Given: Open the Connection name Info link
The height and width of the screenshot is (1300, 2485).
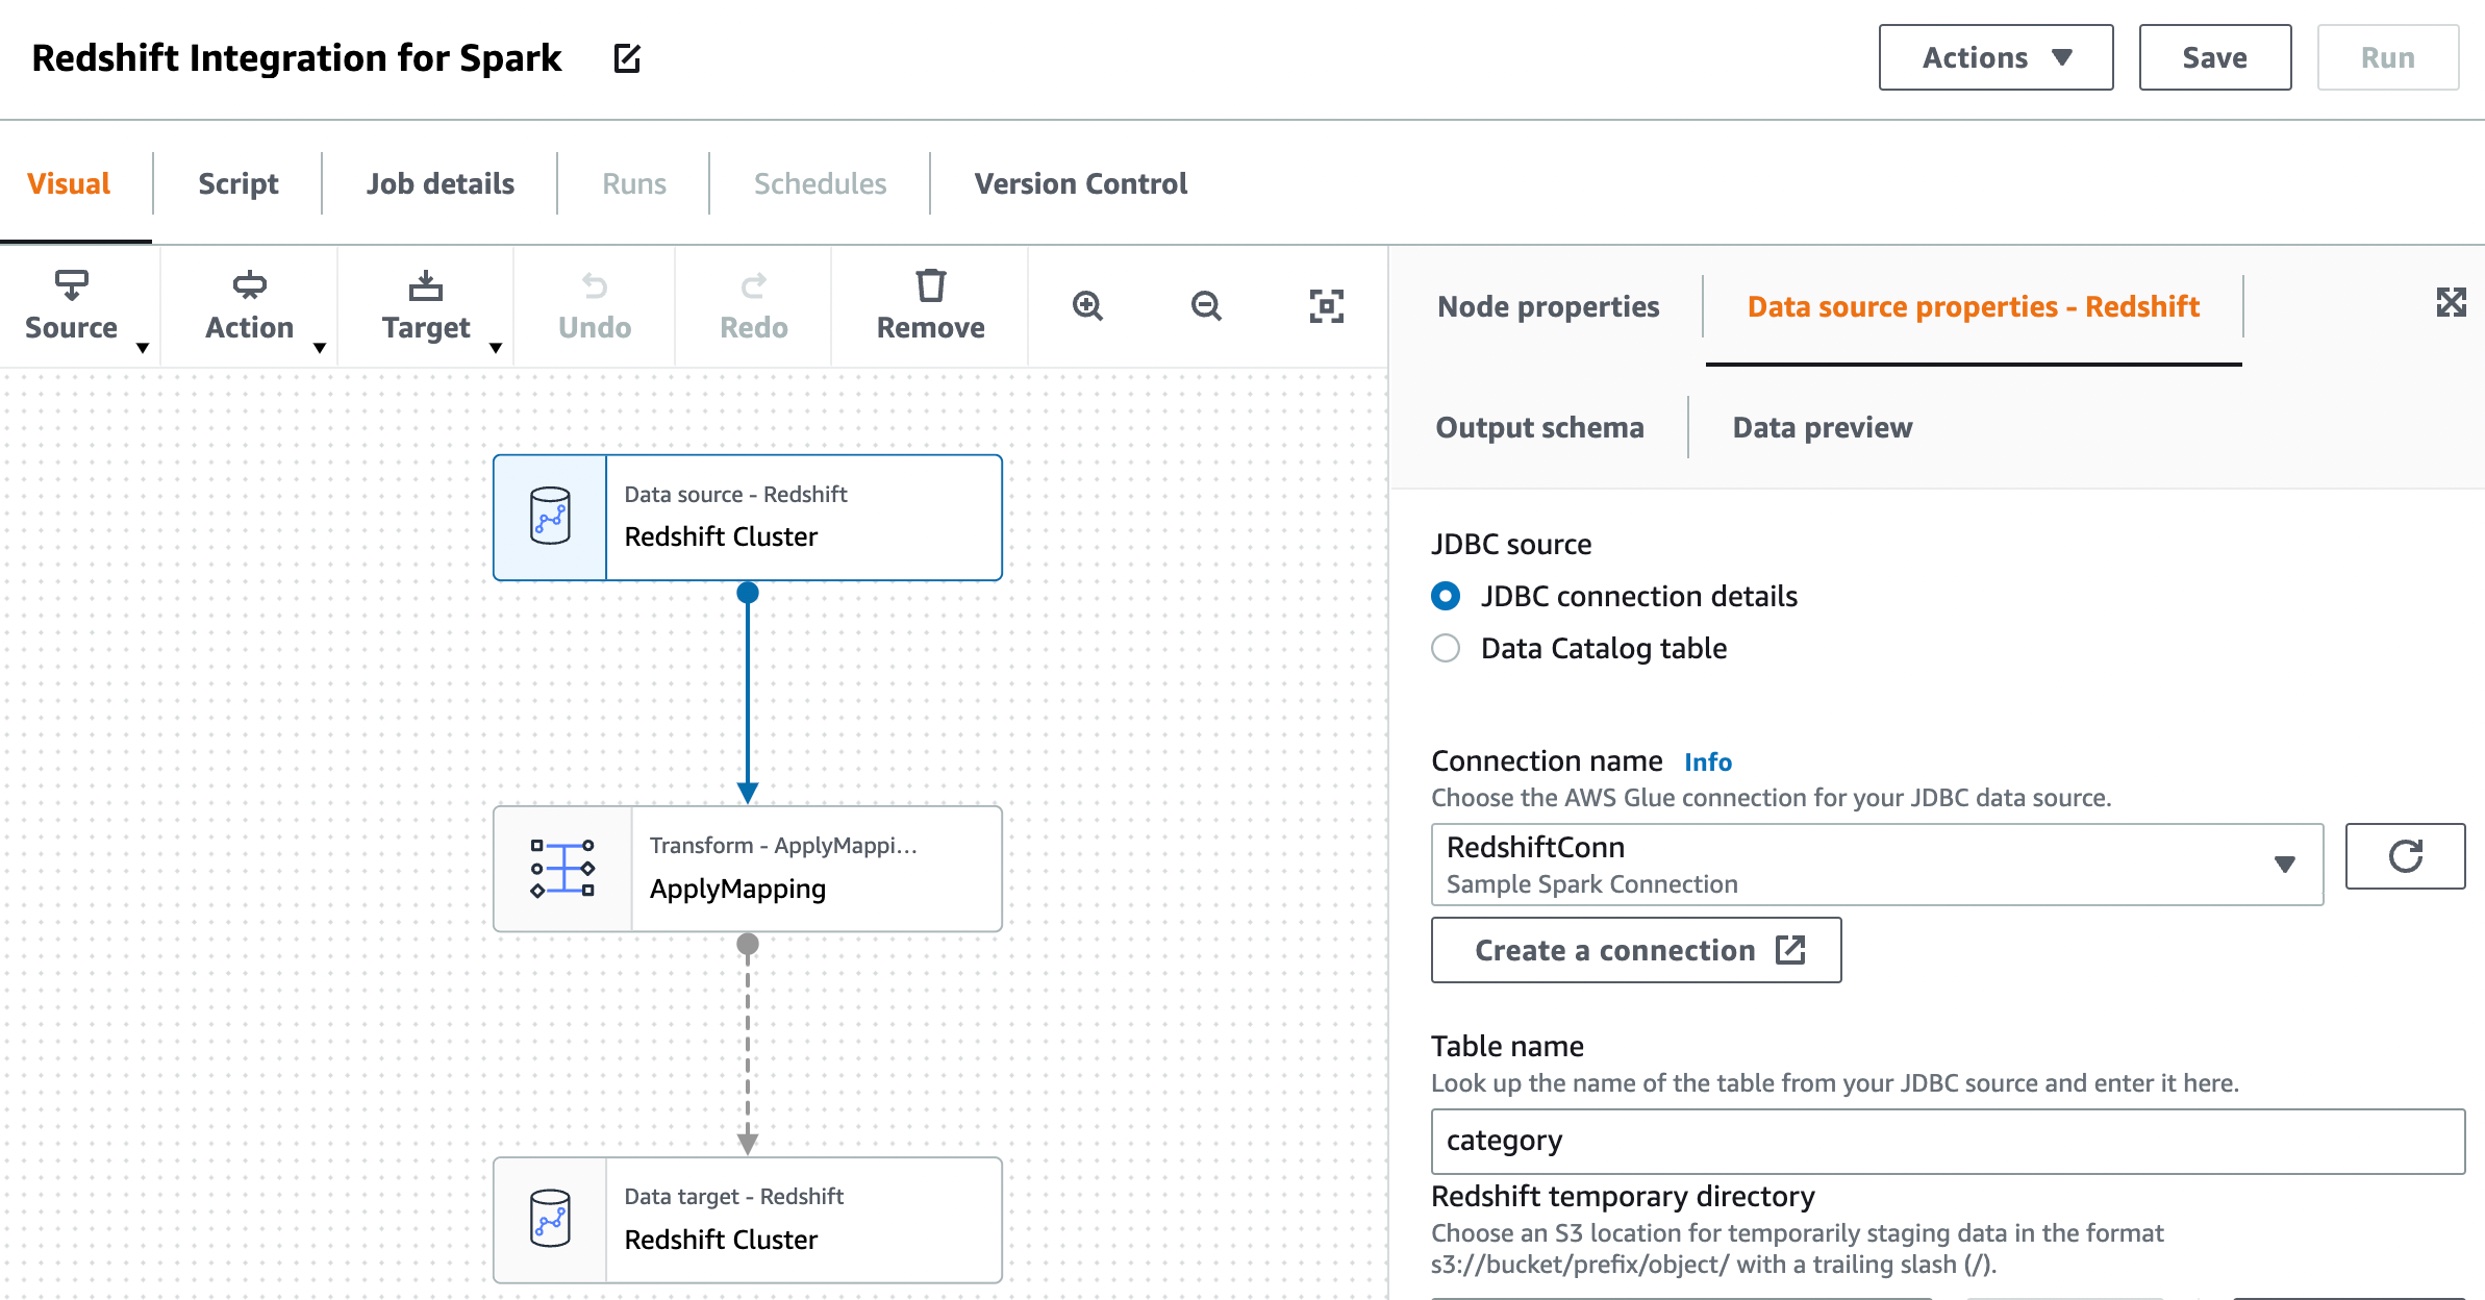Looking at the screenshot, I should 1707,762.
